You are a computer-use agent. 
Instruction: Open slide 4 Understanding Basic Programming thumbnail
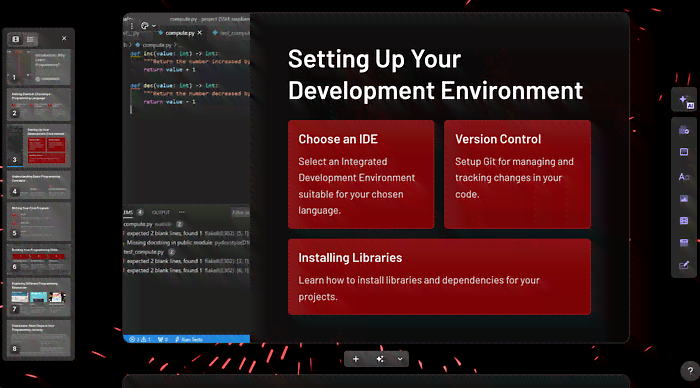[x=39, y=184]
